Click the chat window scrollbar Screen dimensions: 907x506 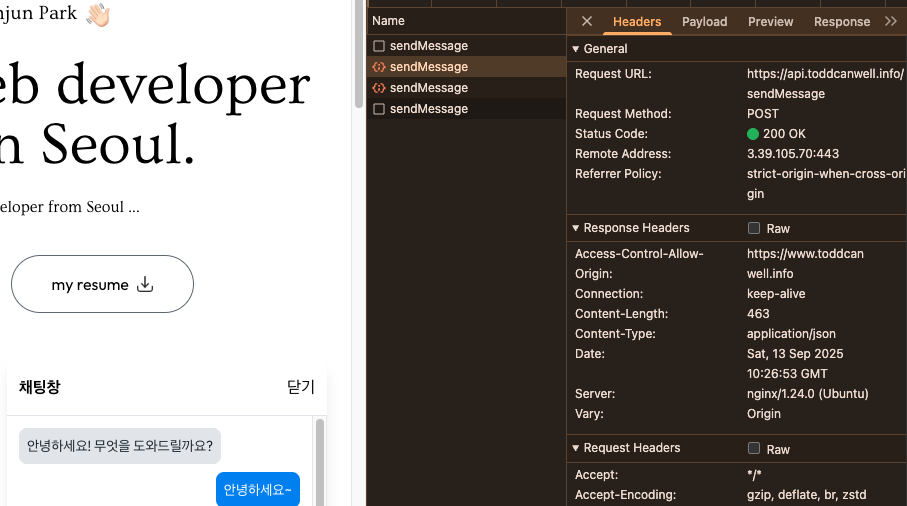click(319, 463)
